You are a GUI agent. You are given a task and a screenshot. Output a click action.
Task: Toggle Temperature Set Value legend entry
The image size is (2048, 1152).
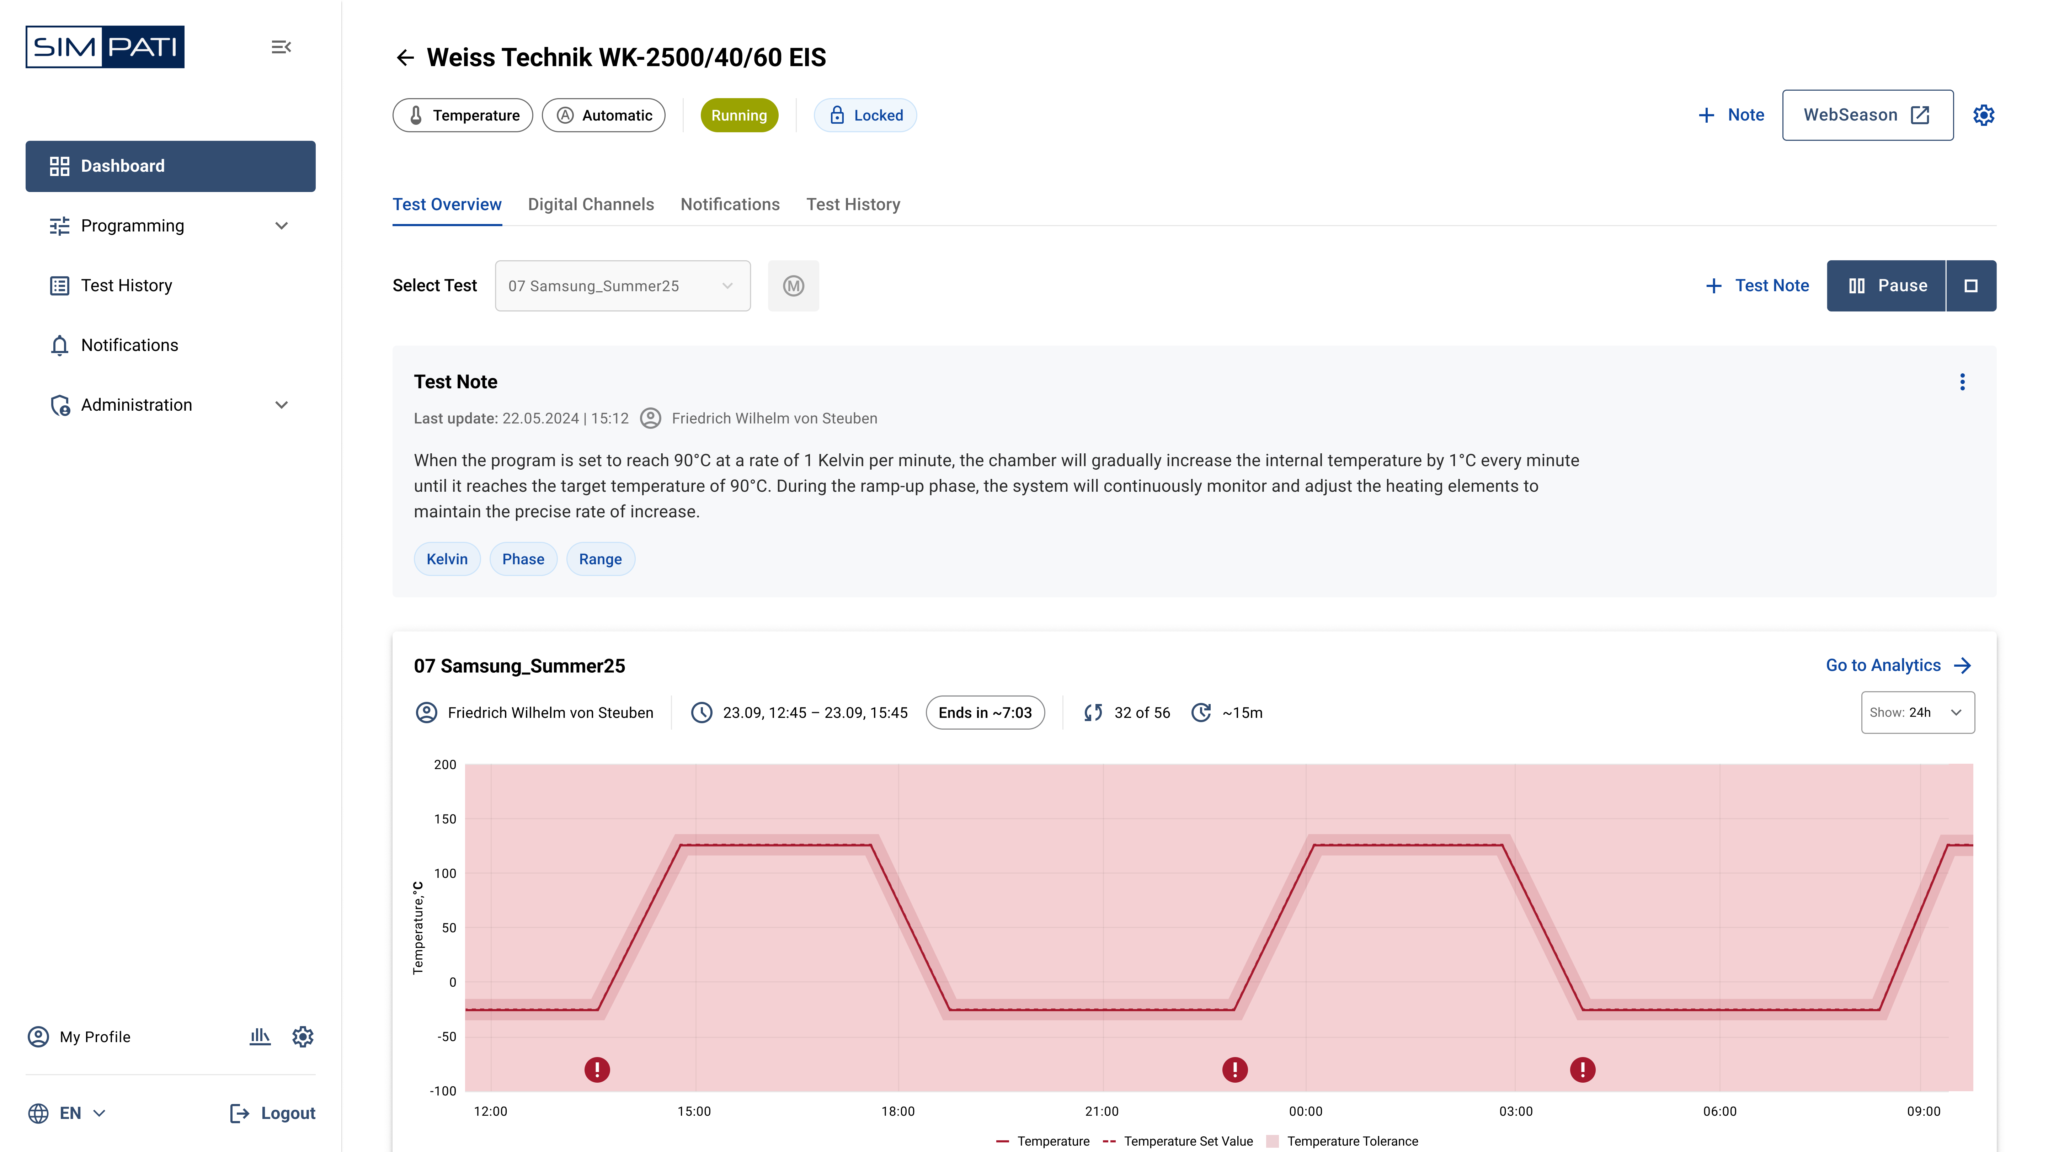(1178, 1142)
